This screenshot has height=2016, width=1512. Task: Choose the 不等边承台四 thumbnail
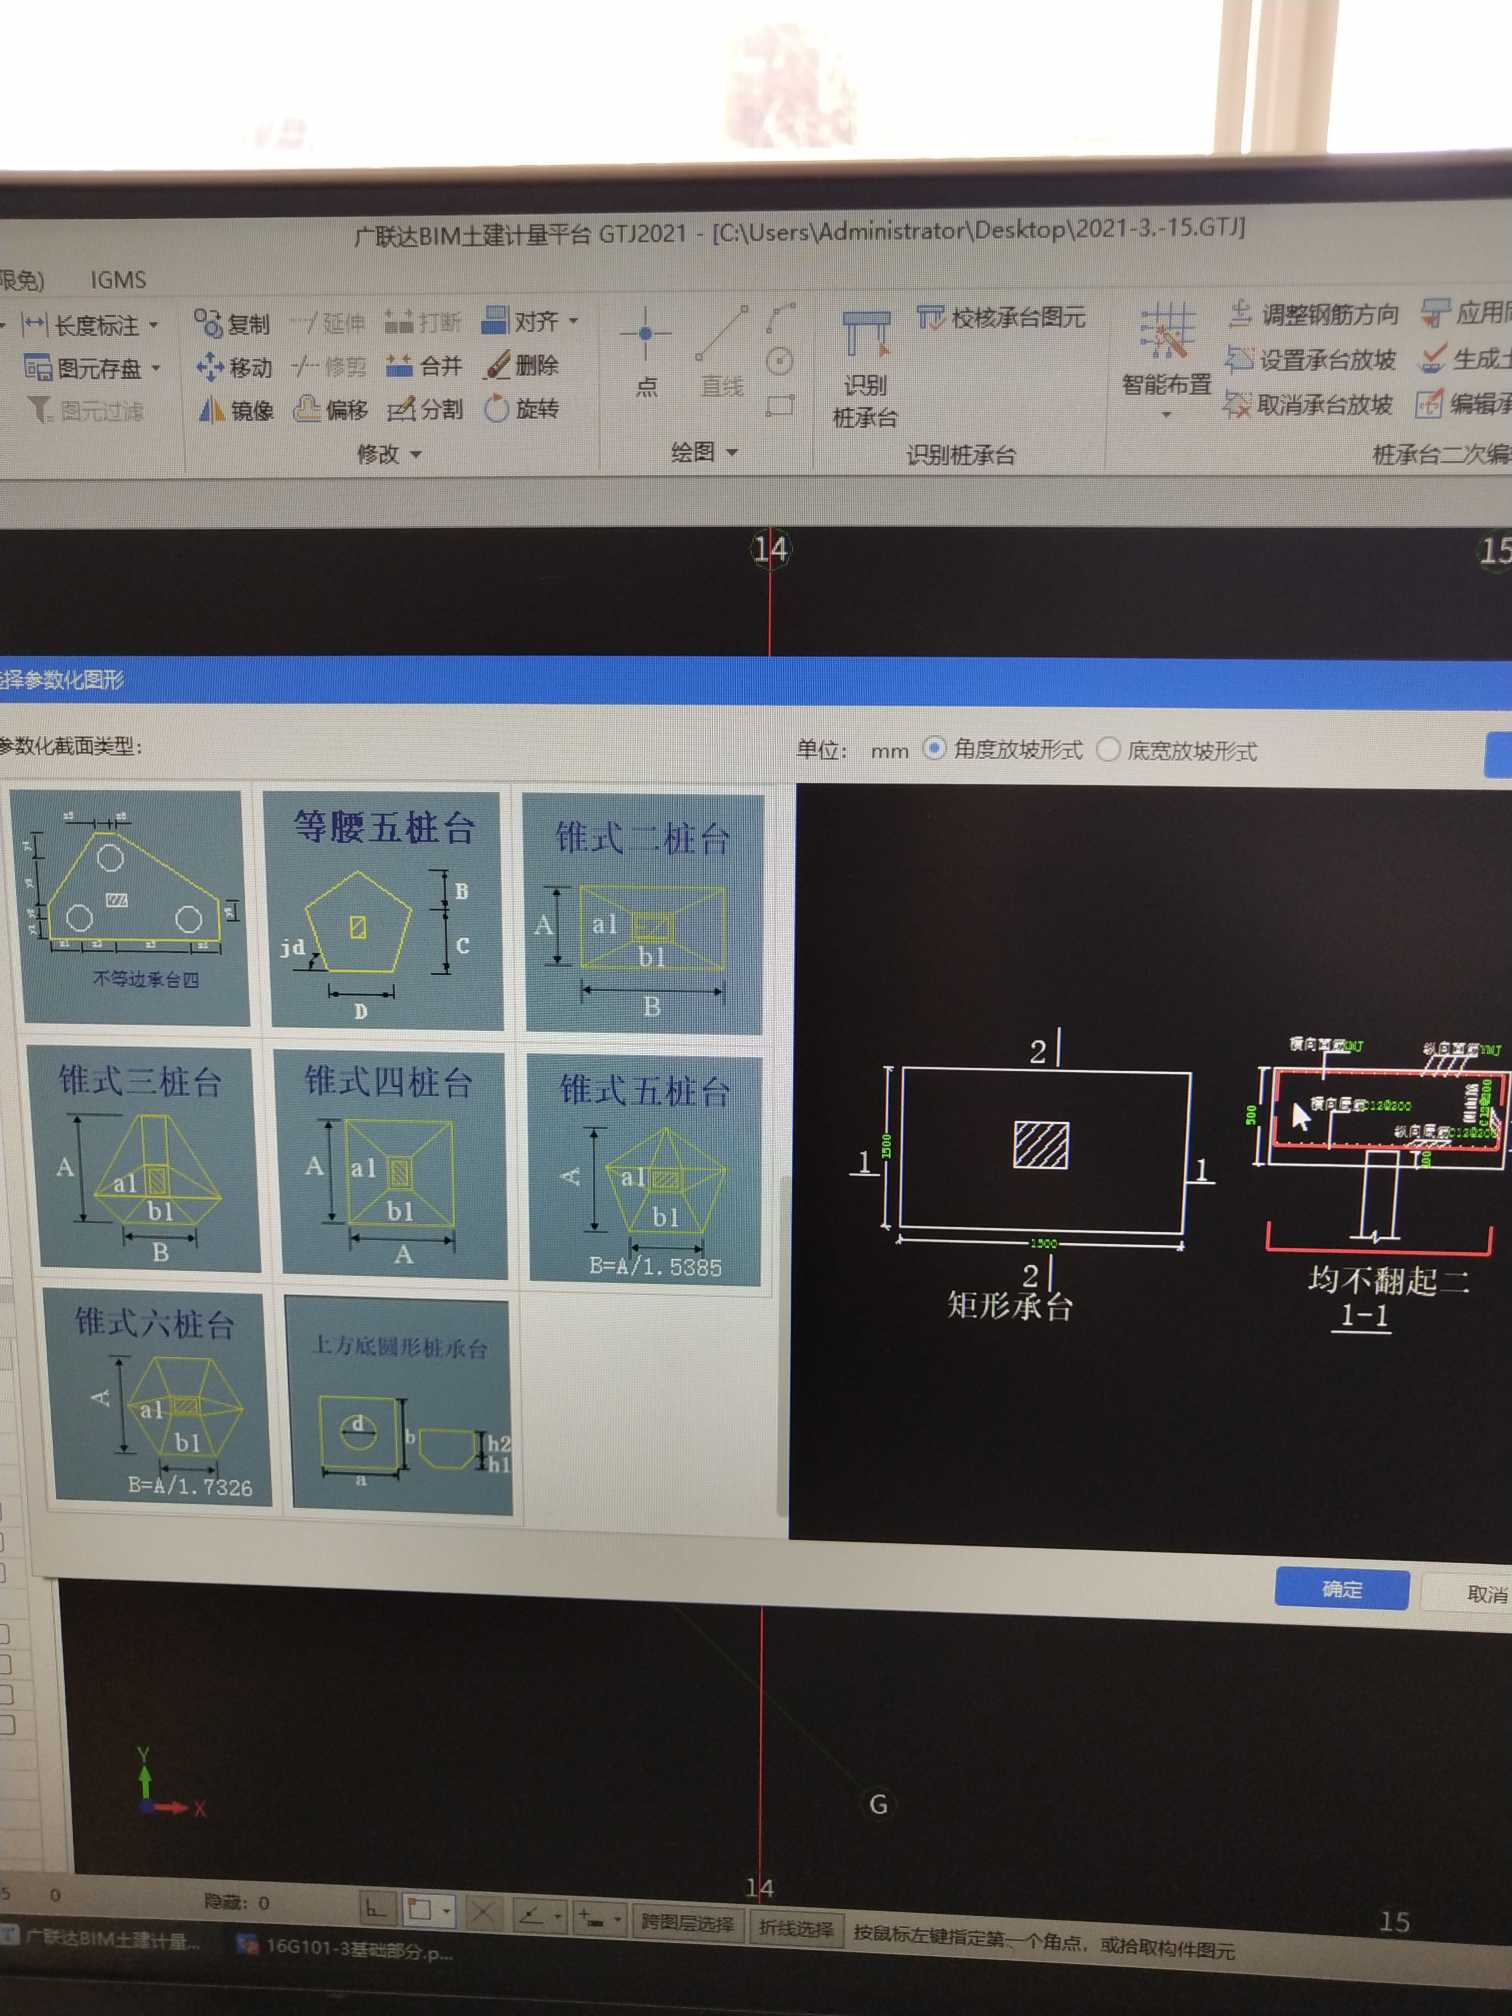131,906
